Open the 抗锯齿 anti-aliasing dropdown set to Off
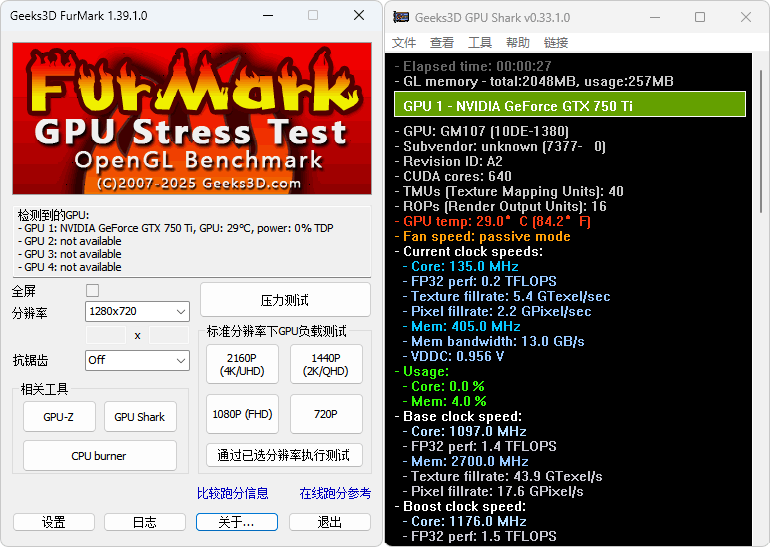The width and height of the screenshot is (770, 547). click(x=138, y=360)
